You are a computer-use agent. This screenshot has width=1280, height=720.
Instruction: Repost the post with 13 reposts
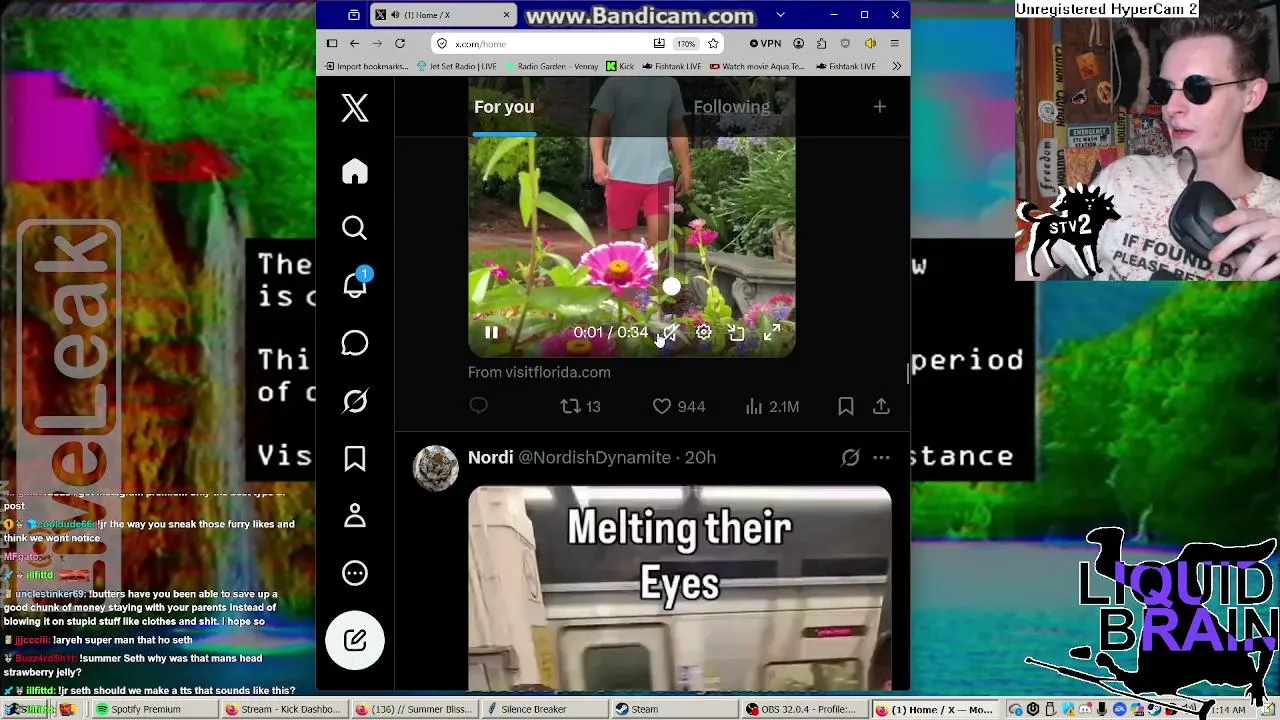[580, 406]
